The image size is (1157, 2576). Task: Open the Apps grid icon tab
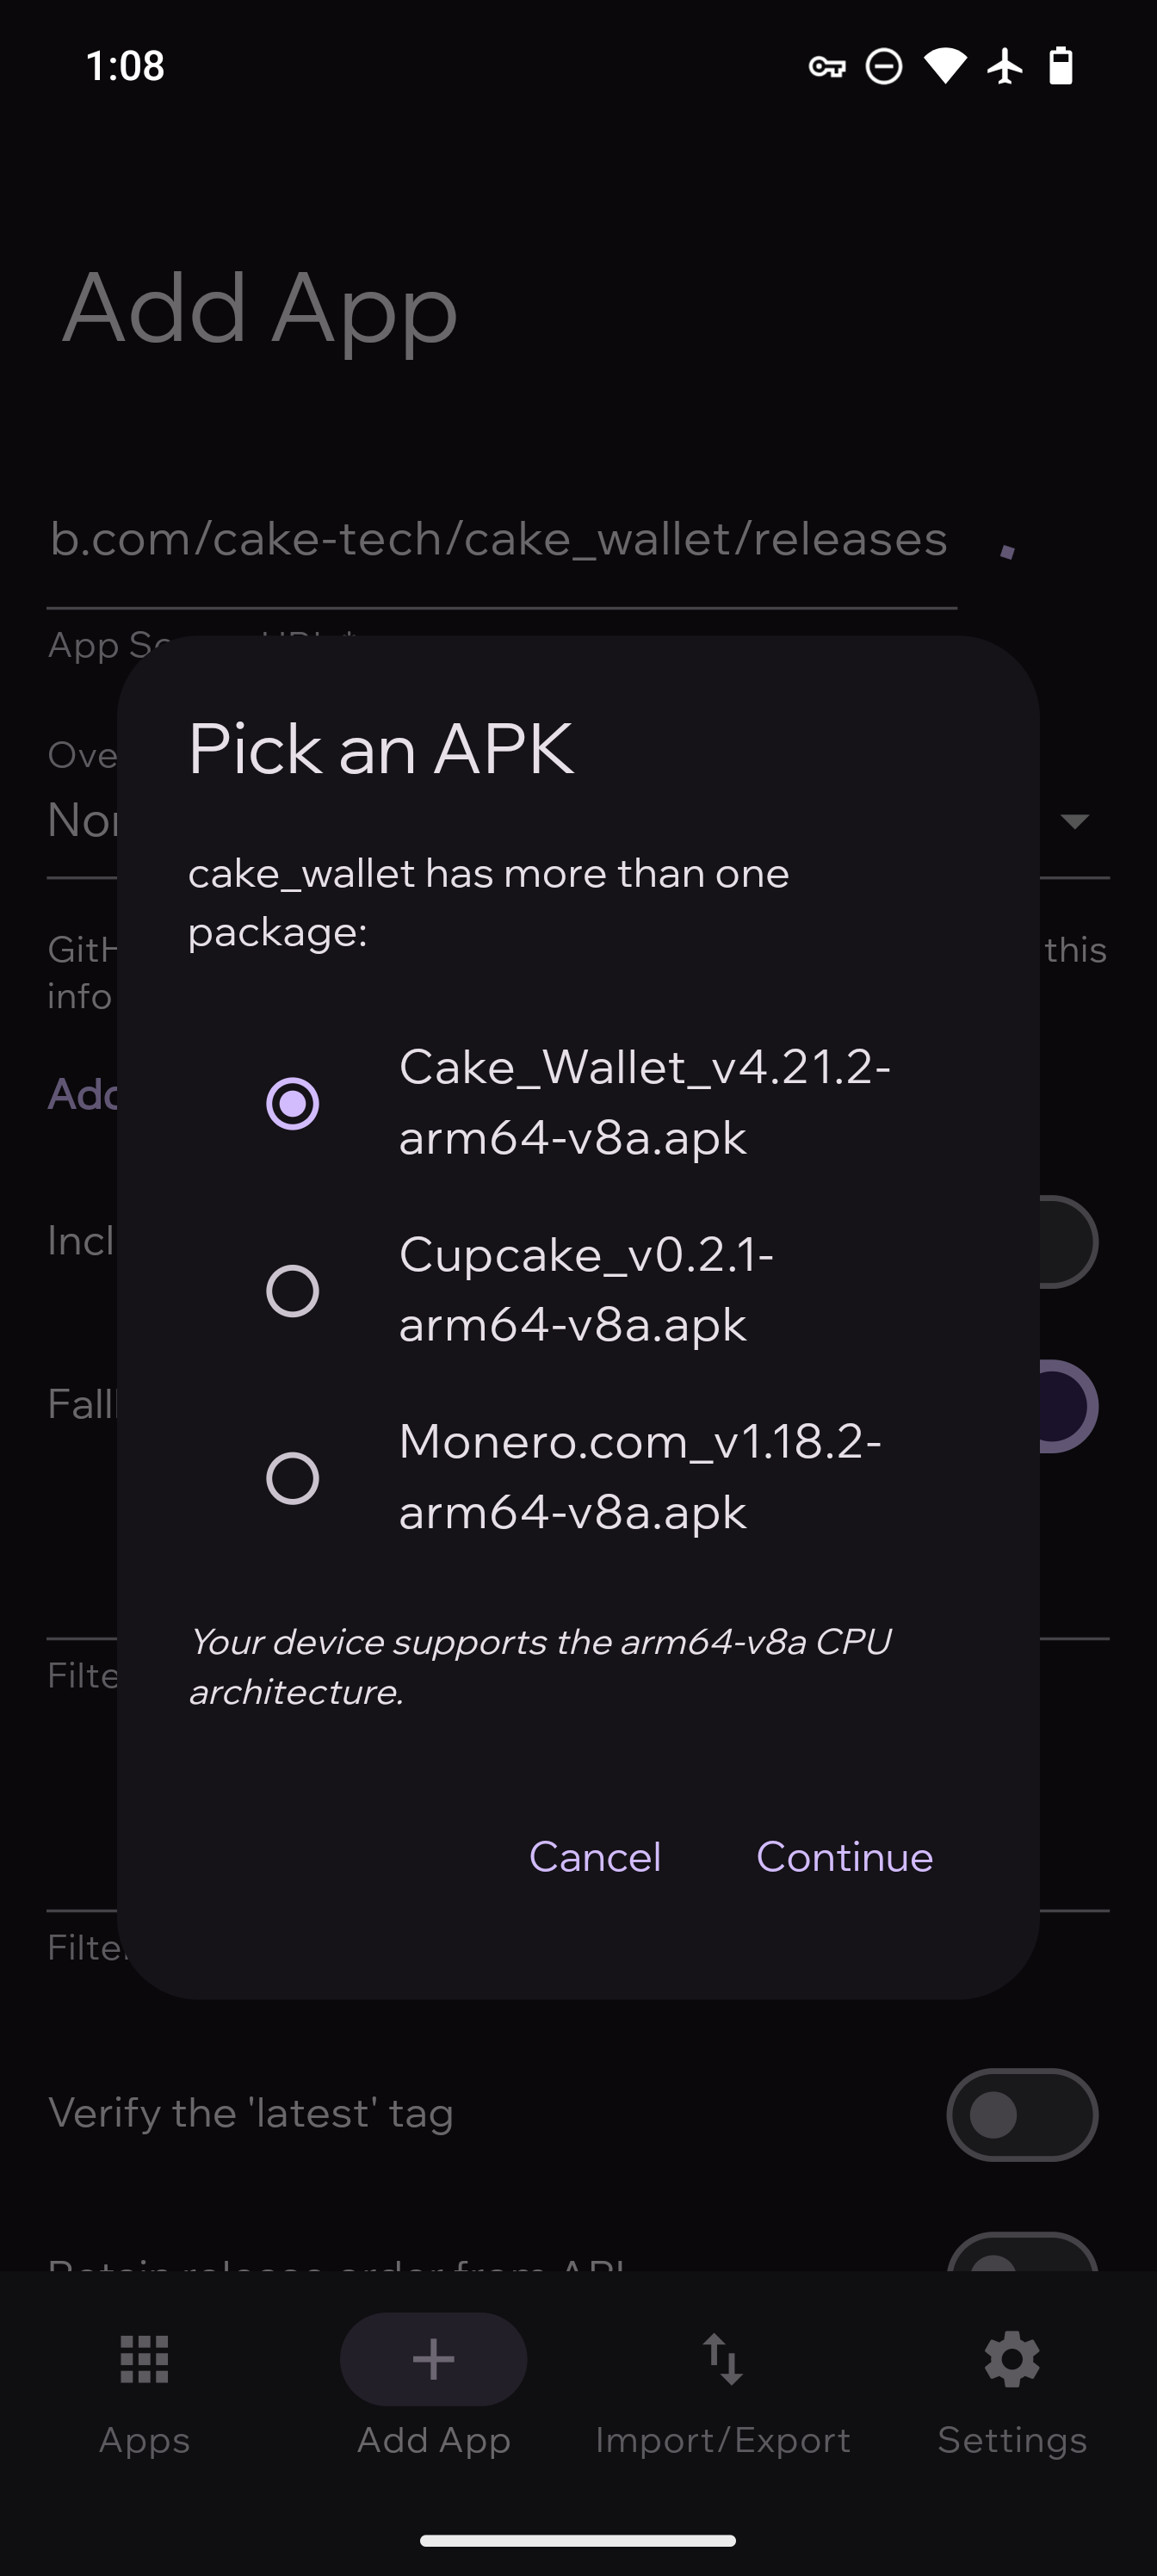[x=144, y=2360]
